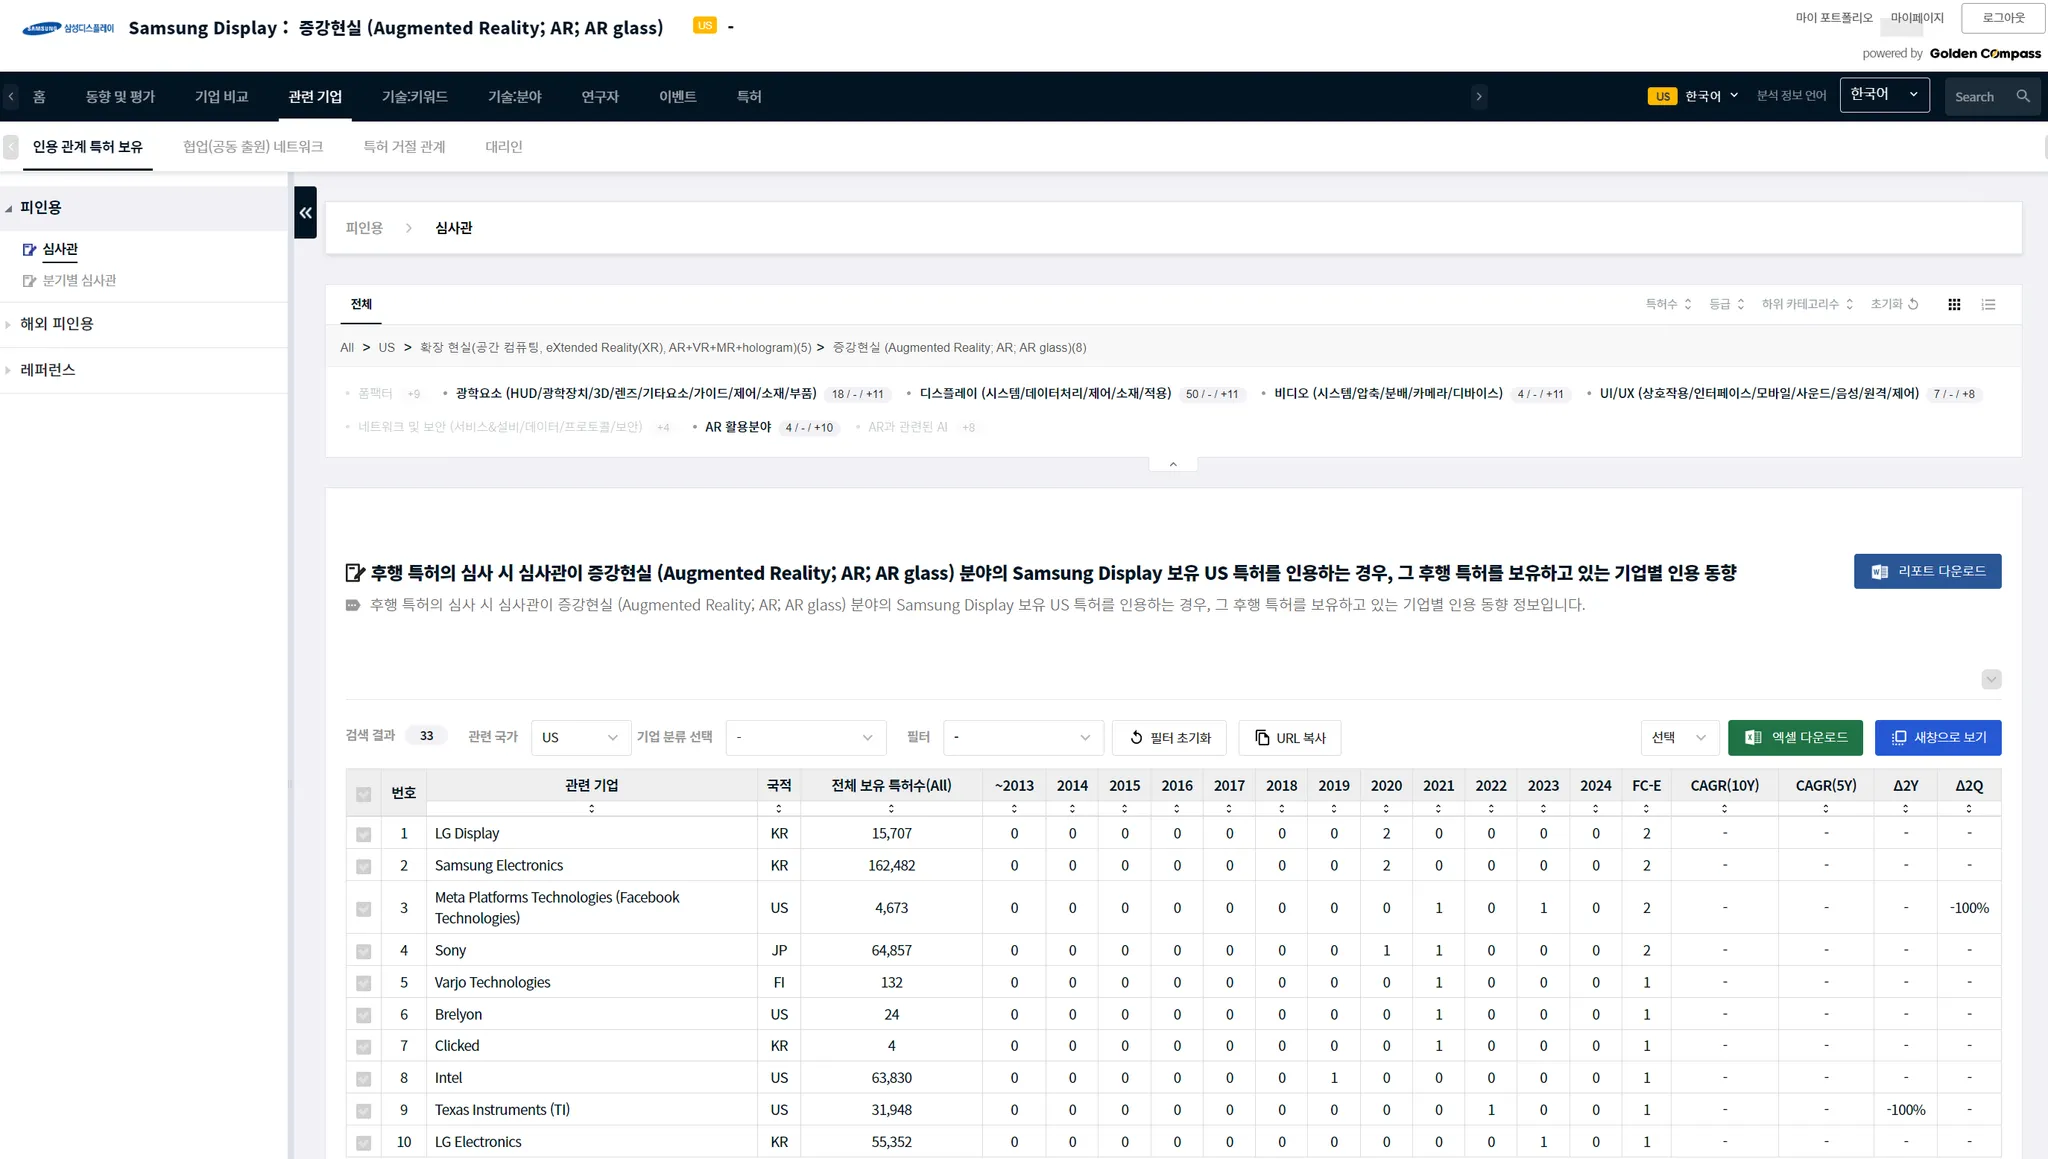2048x1159 pixels.
Task: Click the search magnifier icon
Action: point(2023,97)
